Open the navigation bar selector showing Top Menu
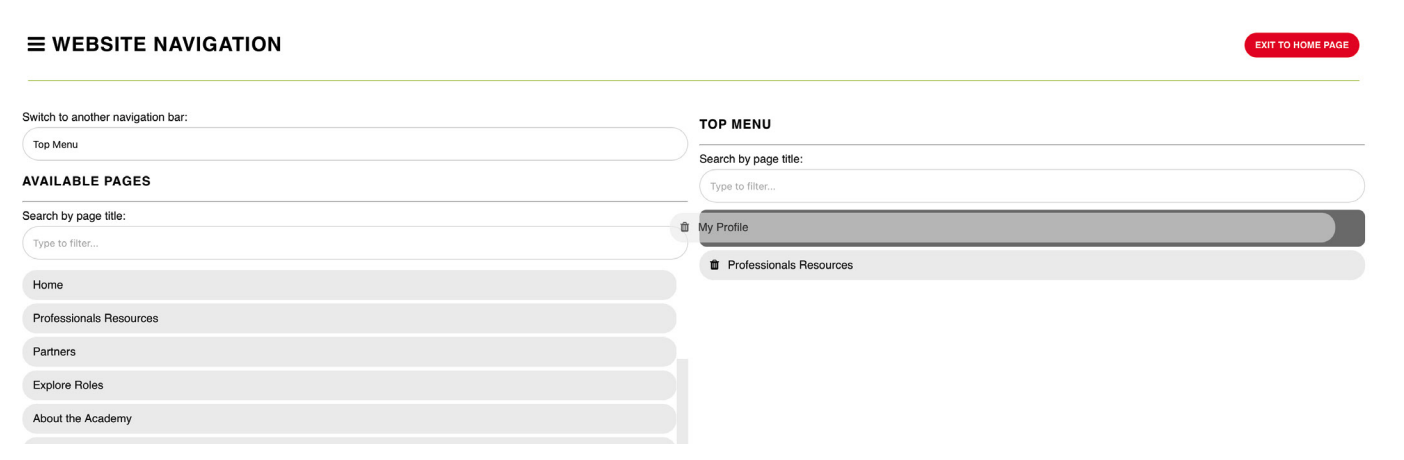1404x460 pixels. click(x=354, y=144)
